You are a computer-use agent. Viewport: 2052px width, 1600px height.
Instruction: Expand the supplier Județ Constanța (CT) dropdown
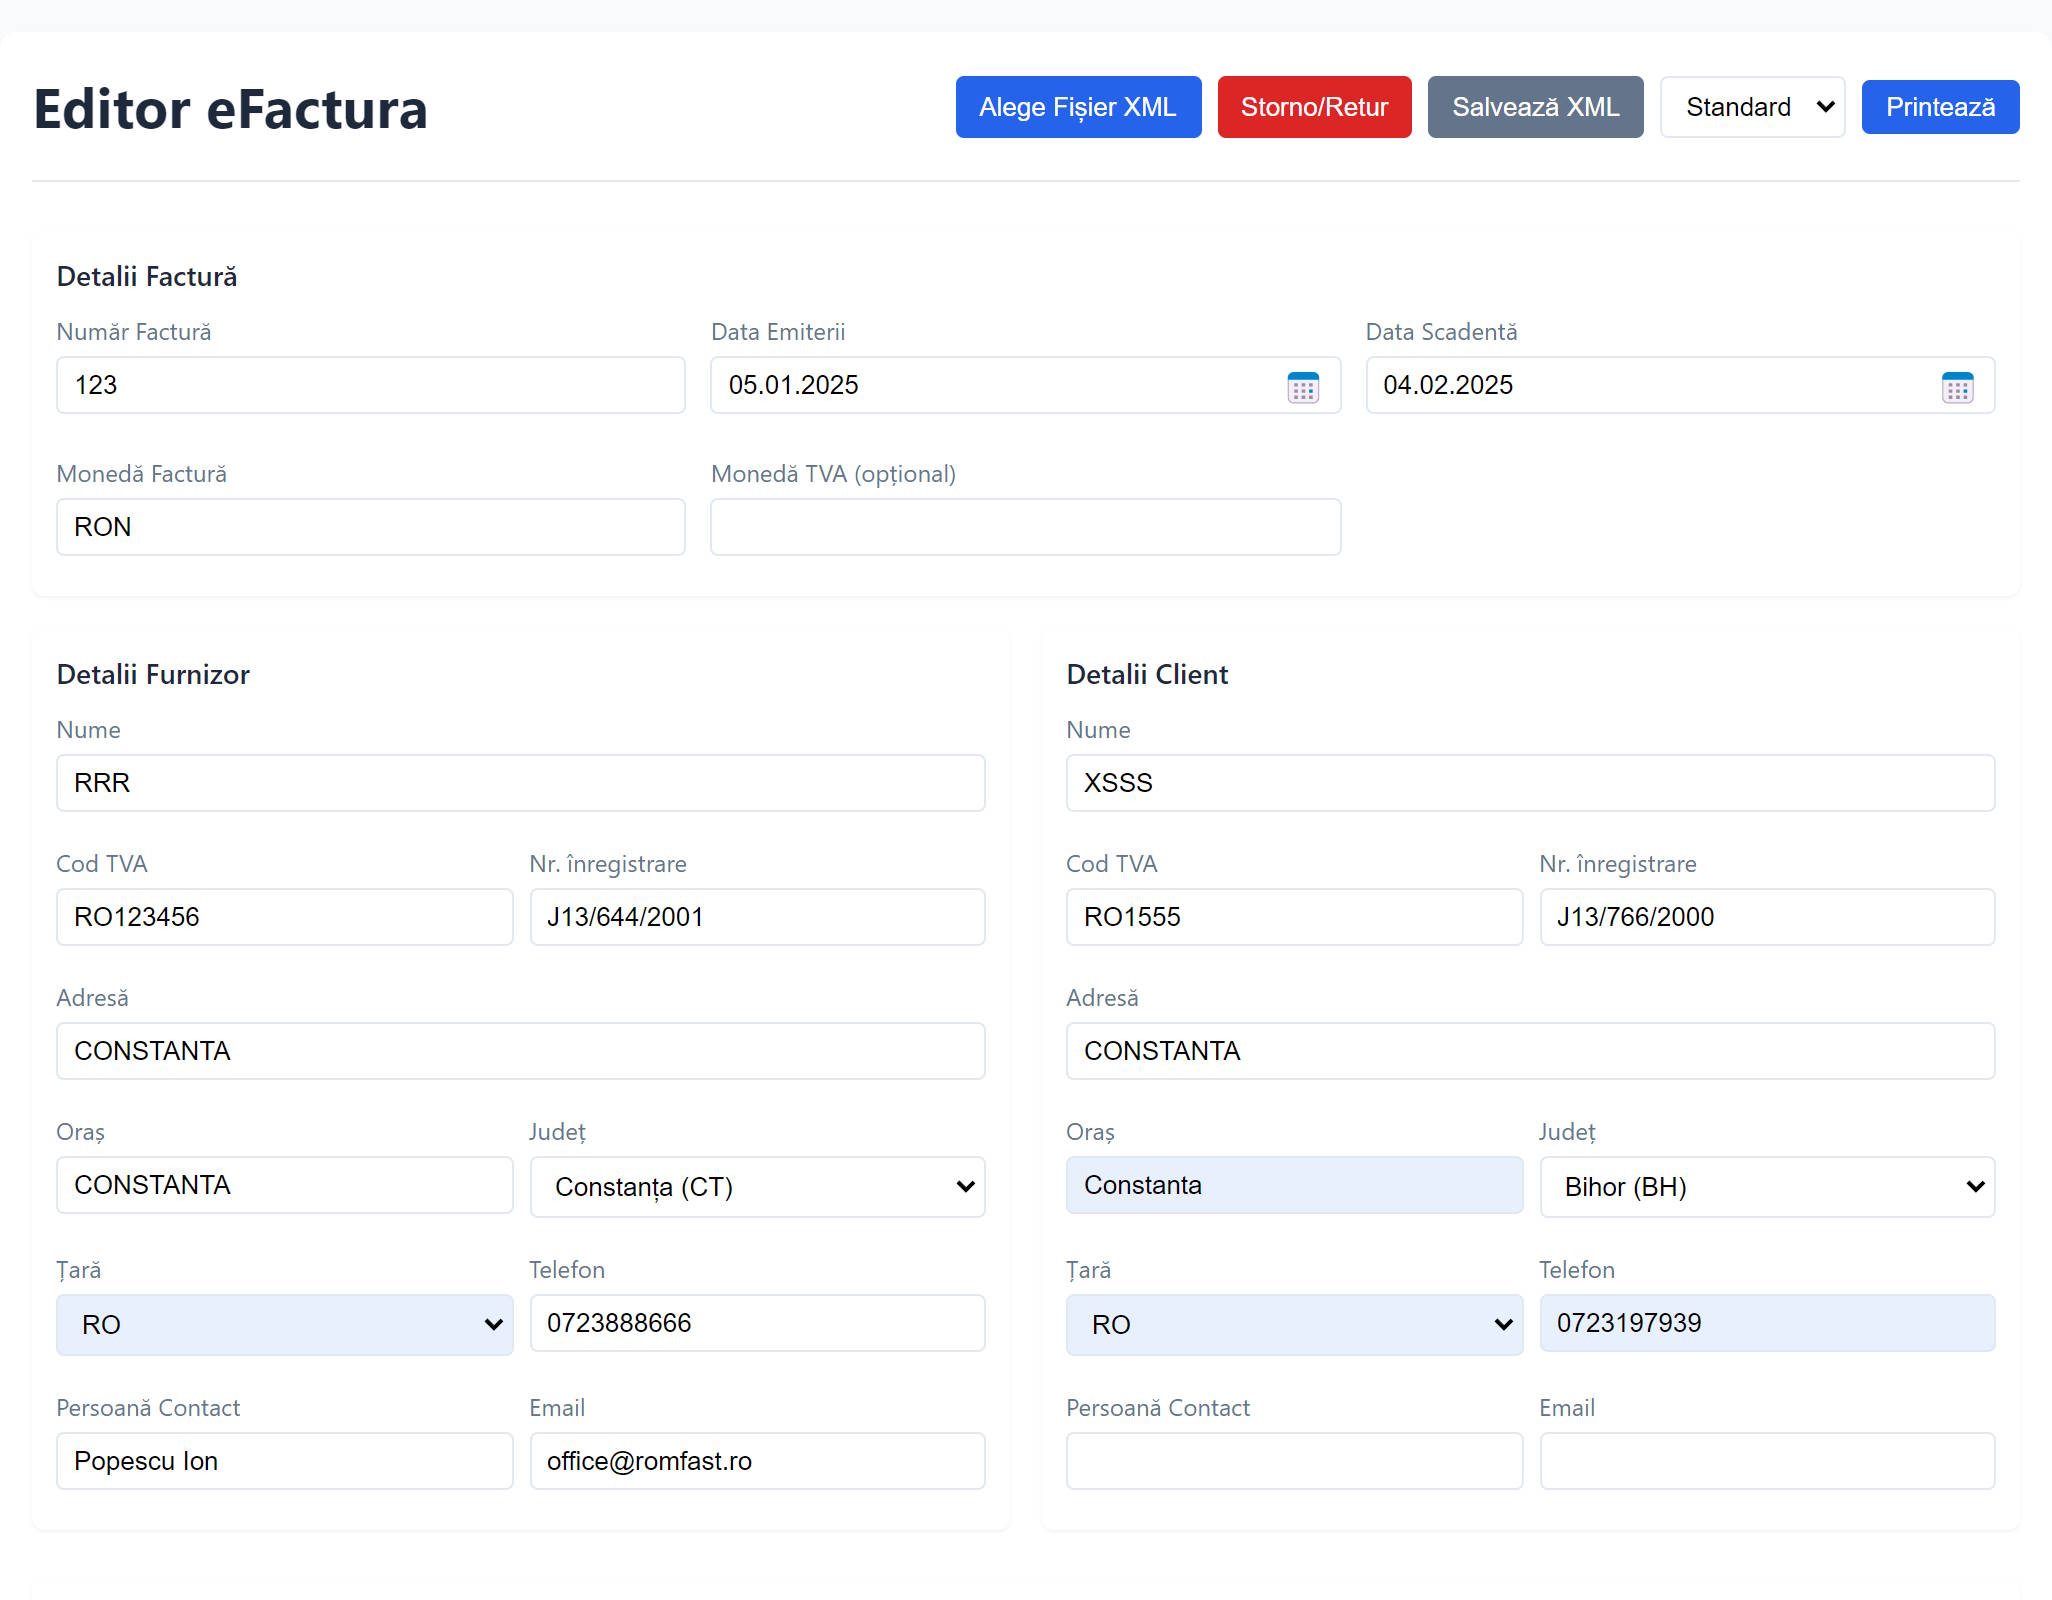[757, 1187]
